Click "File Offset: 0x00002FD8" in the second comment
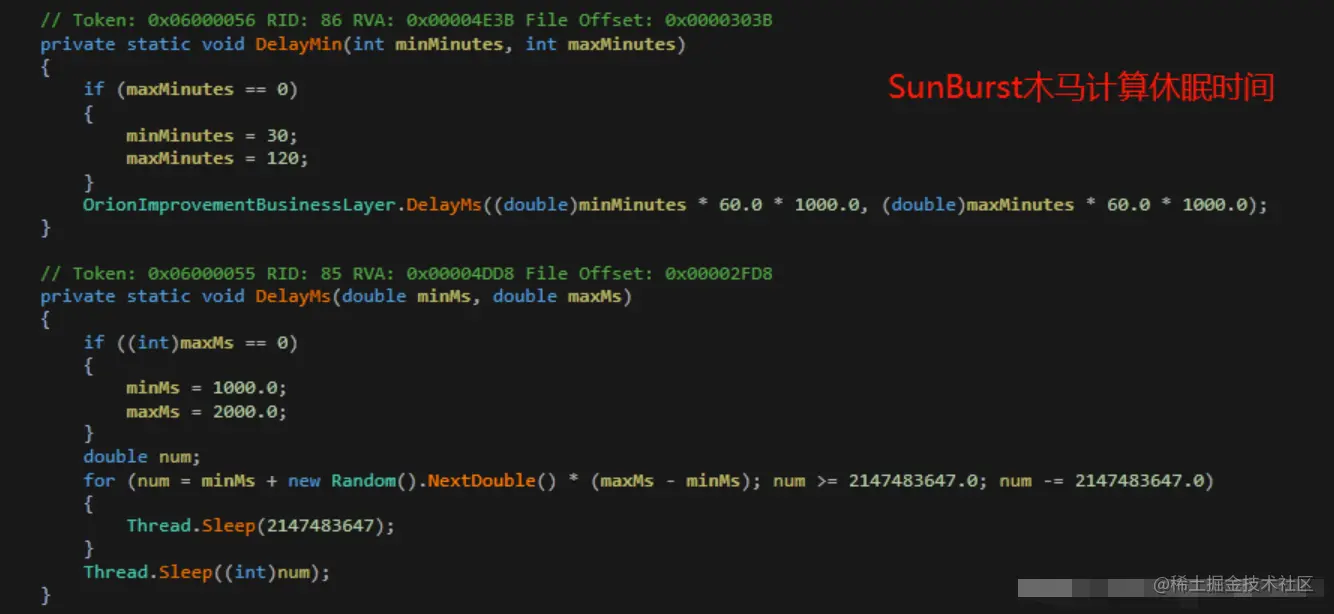 (x=647, y=273)
